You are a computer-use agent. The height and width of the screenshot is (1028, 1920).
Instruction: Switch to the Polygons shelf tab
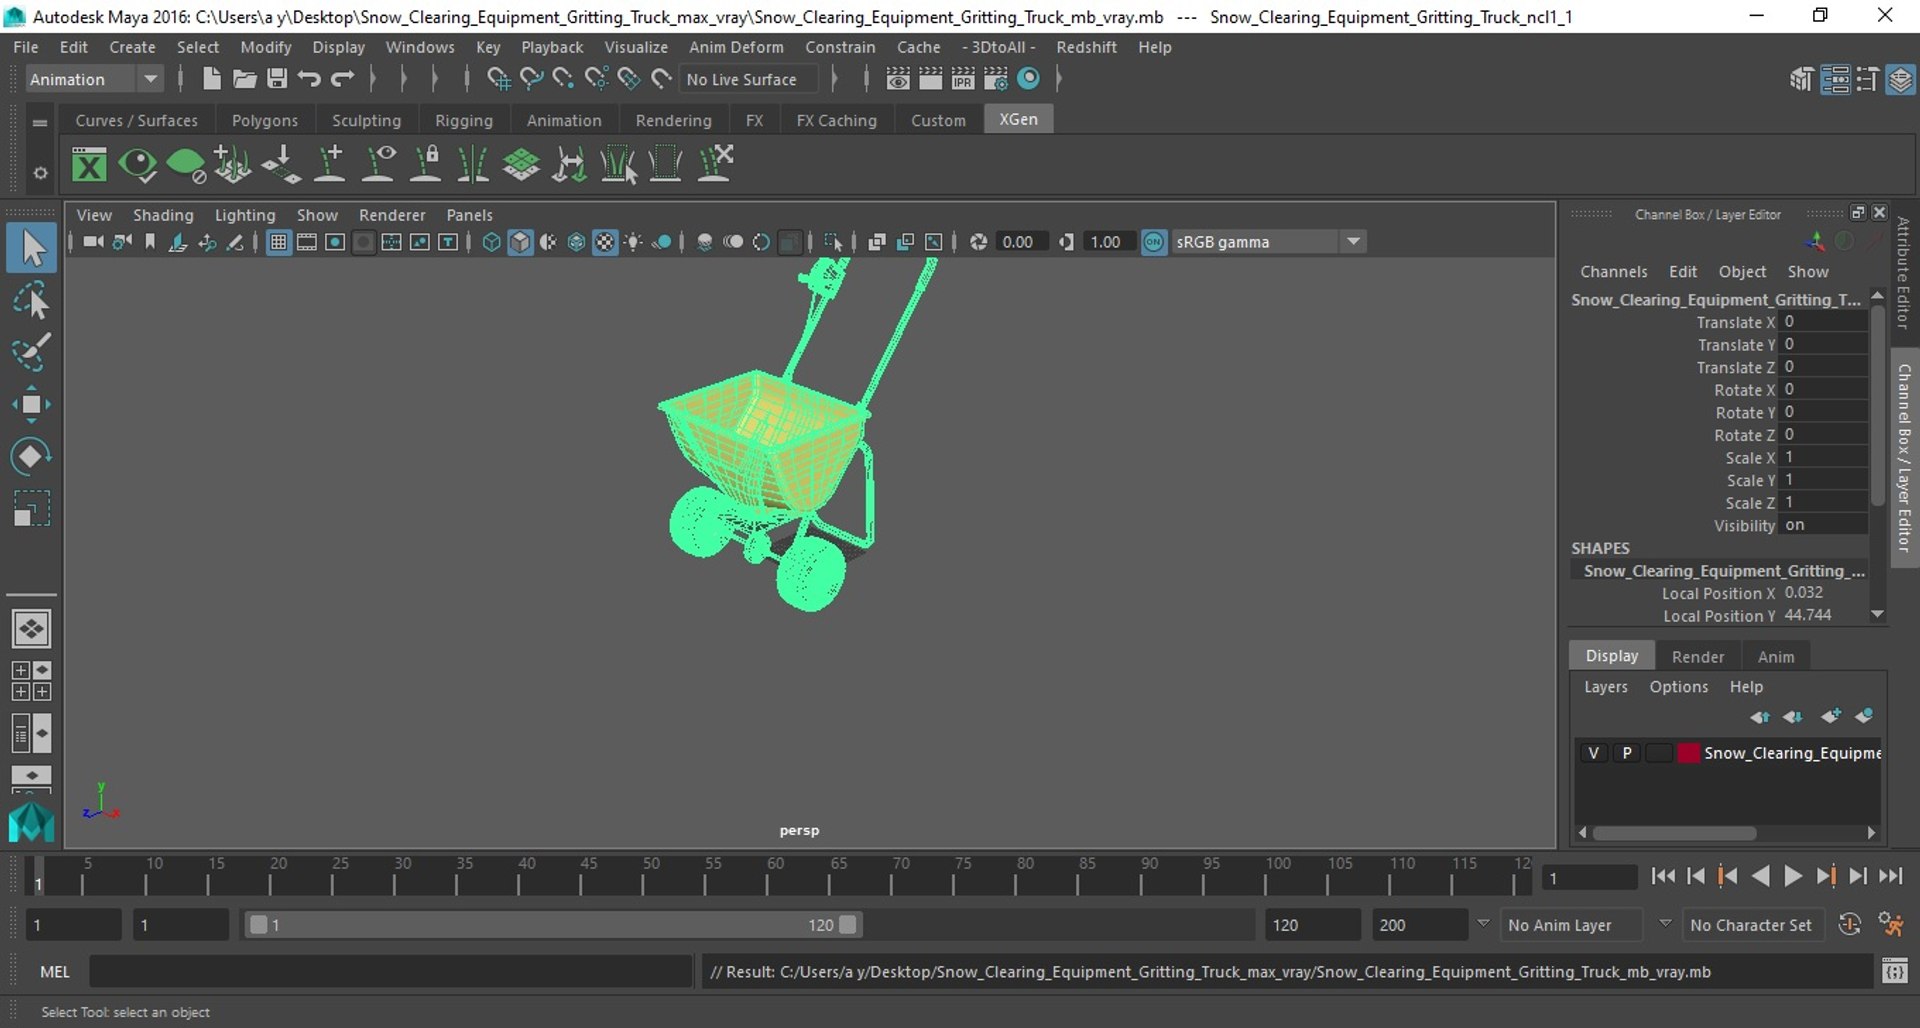(x=265, y=120)
